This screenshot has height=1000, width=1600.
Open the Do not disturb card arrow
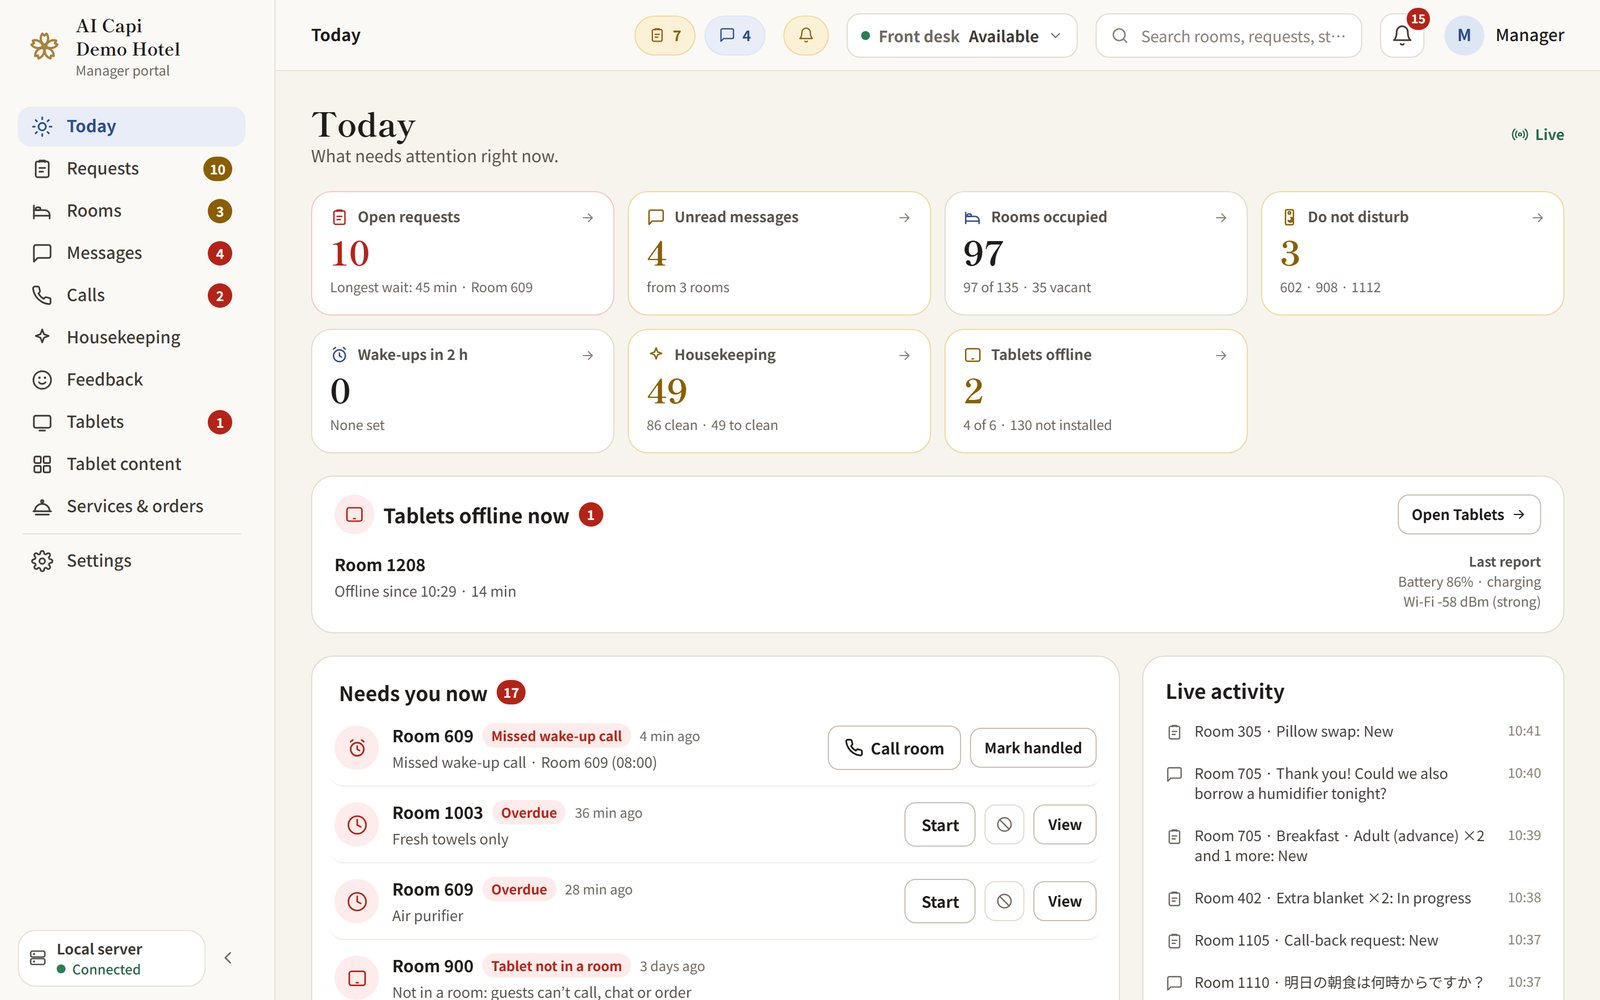(x=1538, y=217)
